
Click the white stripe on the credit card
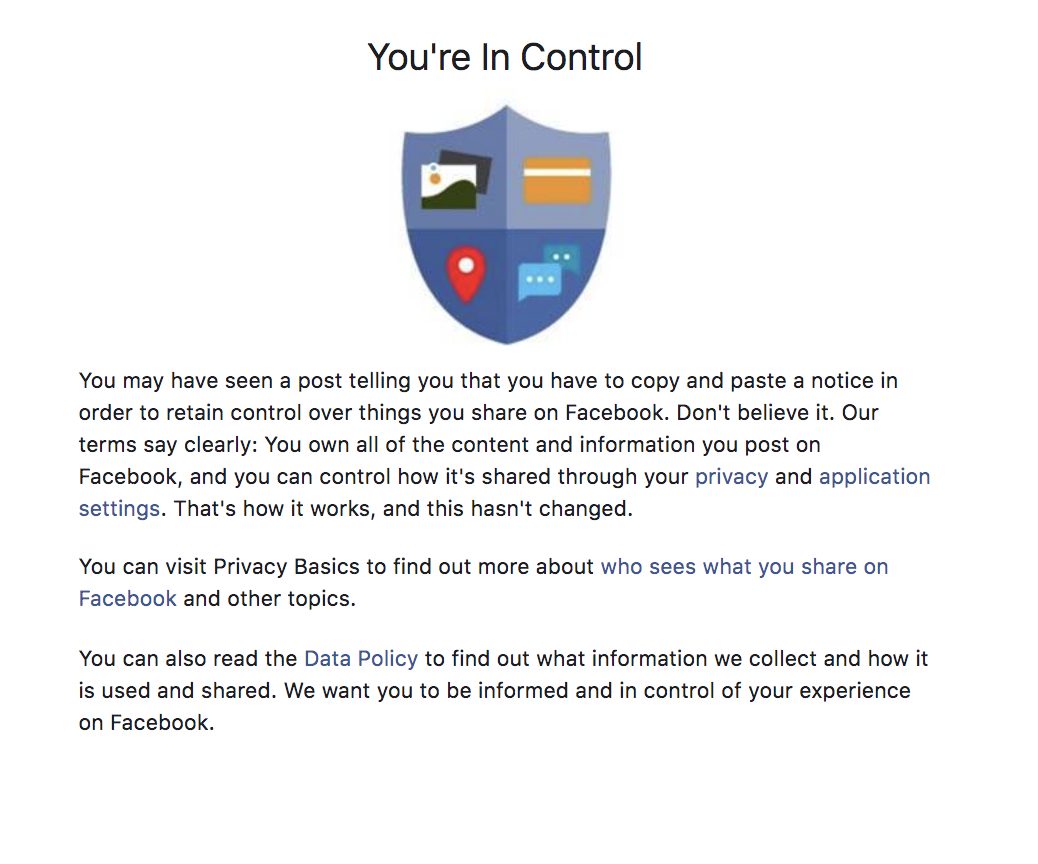click(x=557, y=172)
